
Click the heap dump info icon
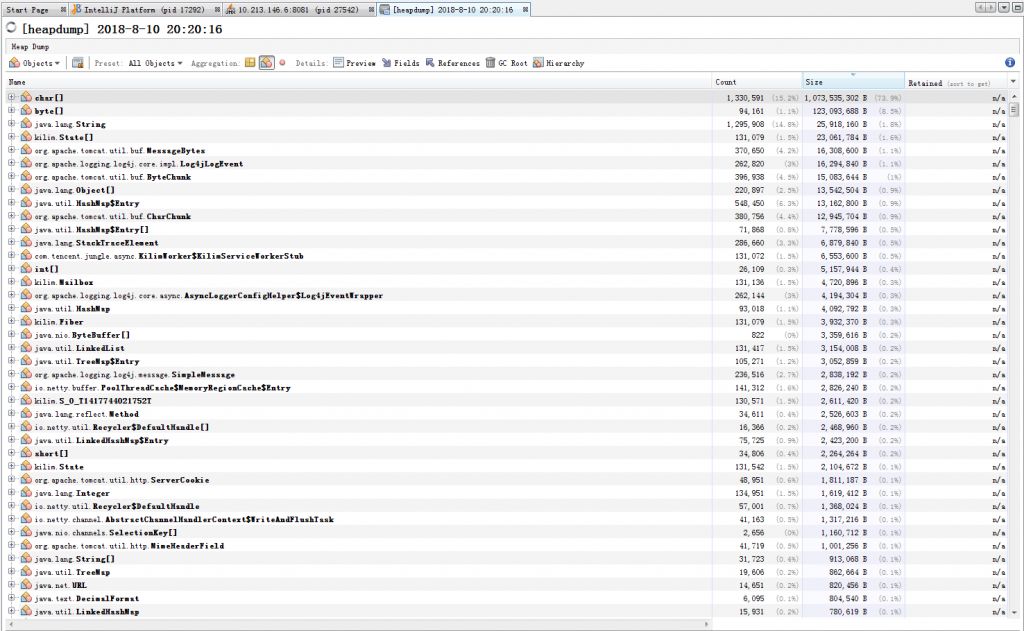click(x=1010, y=63)
